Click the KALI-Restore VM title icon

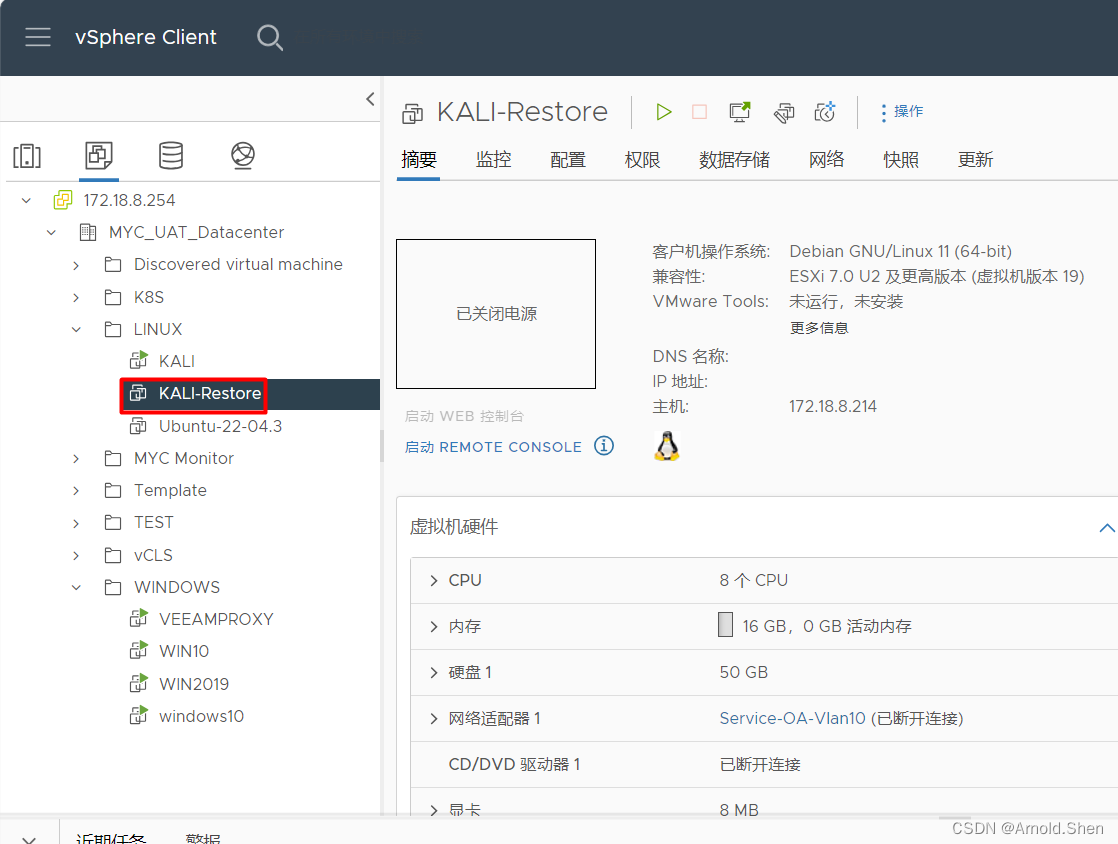pyautogui.click(x=413, y=113)
